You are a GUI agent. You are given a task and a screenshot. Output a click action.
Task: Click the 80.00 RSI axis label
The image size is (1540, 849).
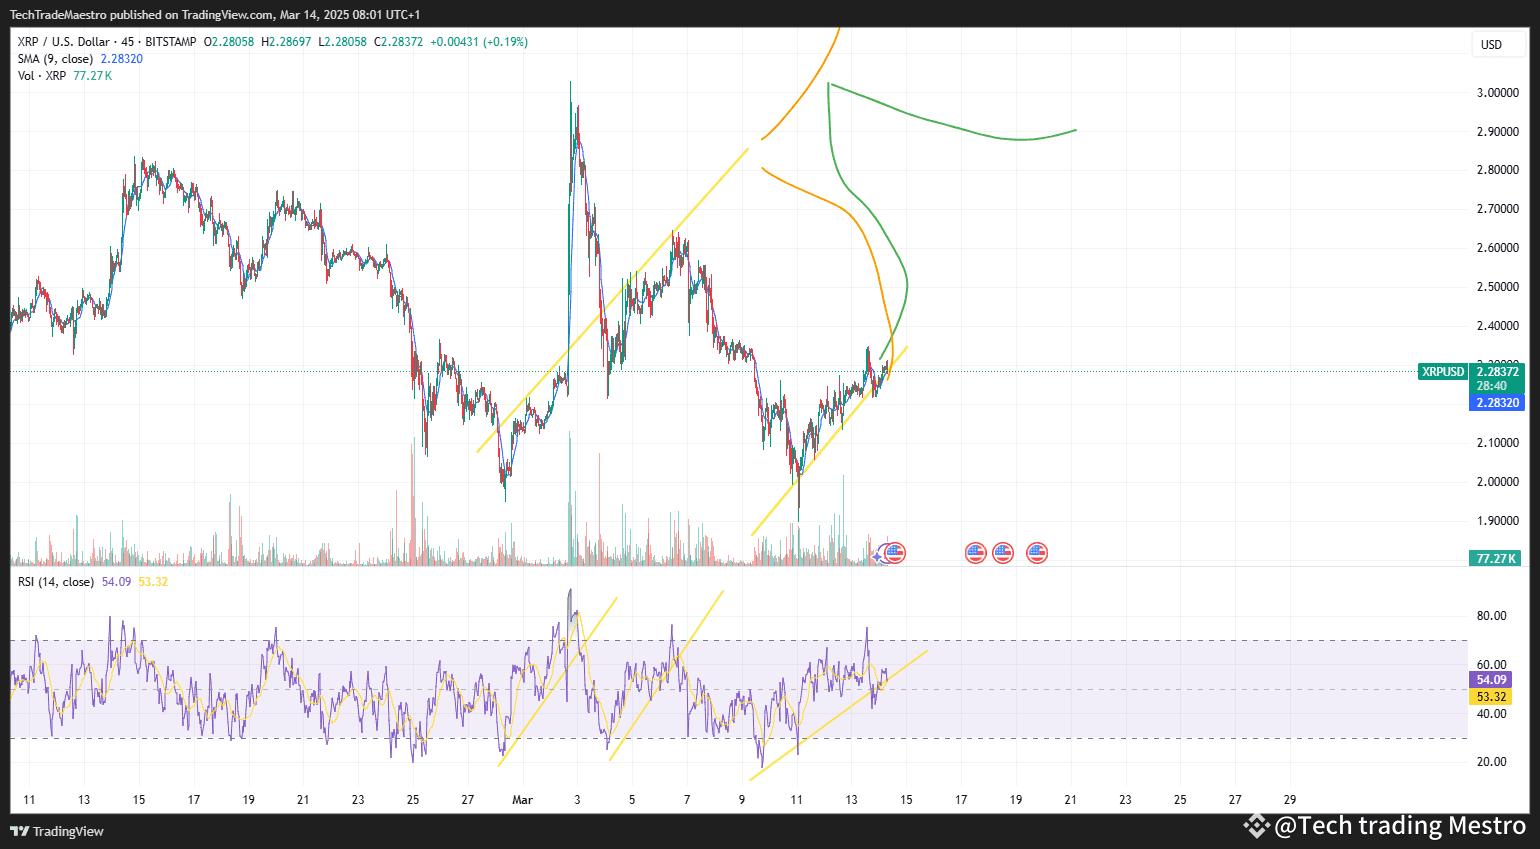tap(1492, 616)
